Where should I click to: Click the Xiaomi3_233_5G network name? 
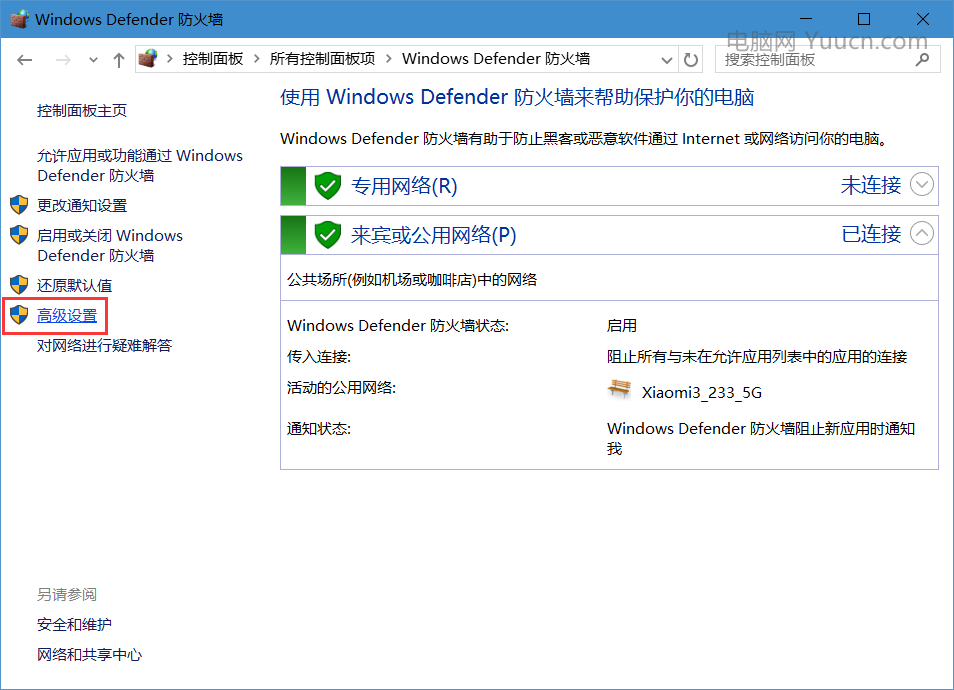[702, 392]
